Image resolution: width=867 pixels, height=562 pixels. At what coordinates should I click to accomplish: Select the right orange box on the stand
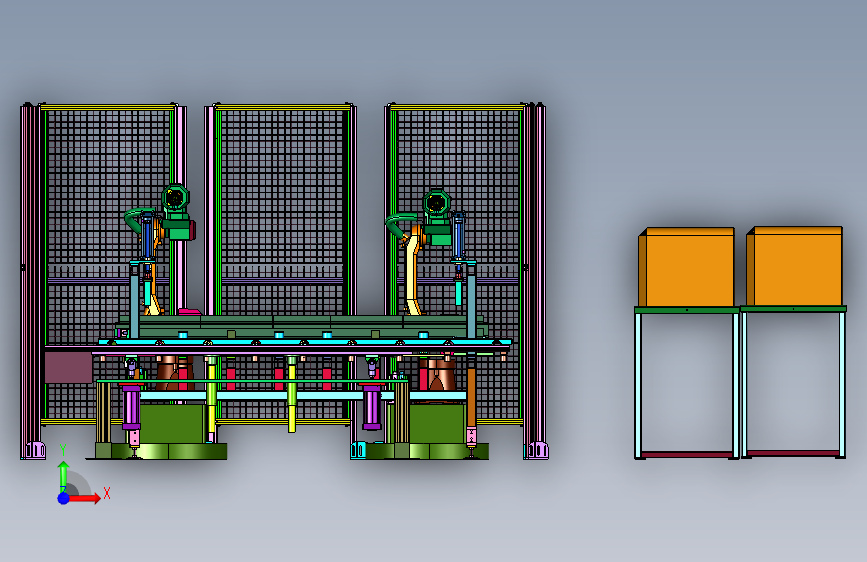click(x=794, y=266)
